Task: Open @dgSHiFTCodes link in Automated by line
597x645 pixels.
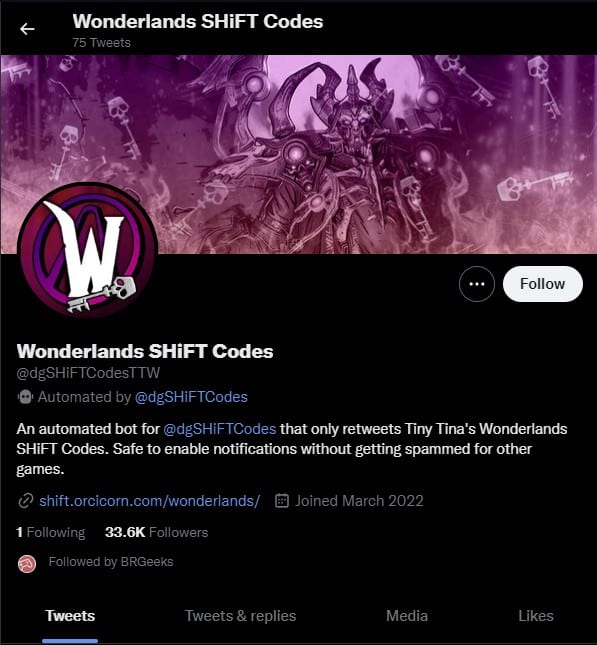Action: 191,397
